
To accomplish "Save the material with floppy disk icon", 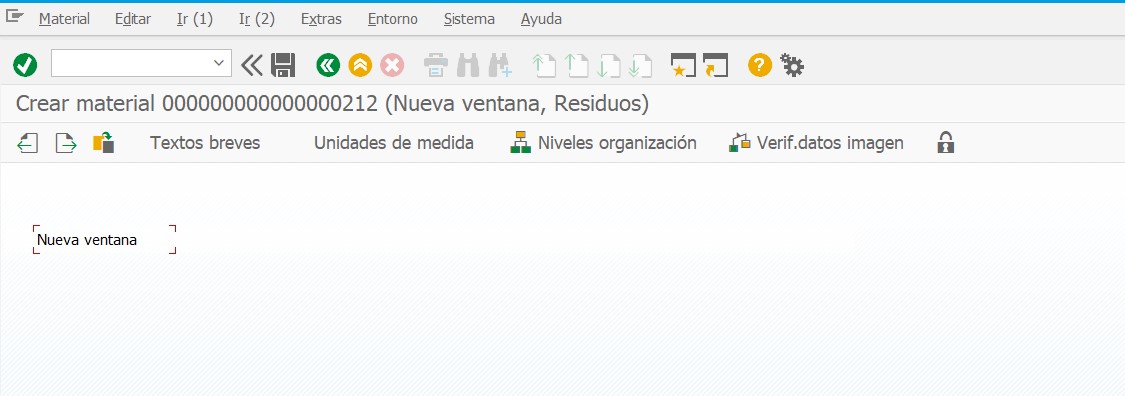I will pyautogui.click(x=283, y=66).
